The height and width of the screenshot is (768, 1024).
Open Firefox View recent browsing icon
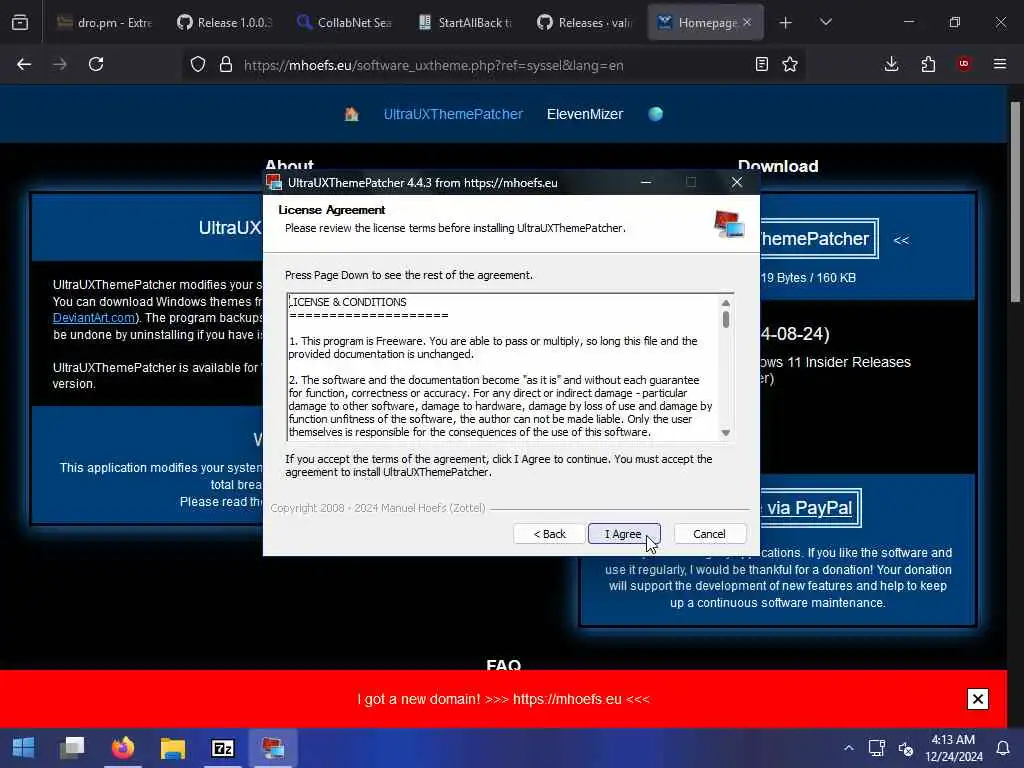[x=20, y=22]
